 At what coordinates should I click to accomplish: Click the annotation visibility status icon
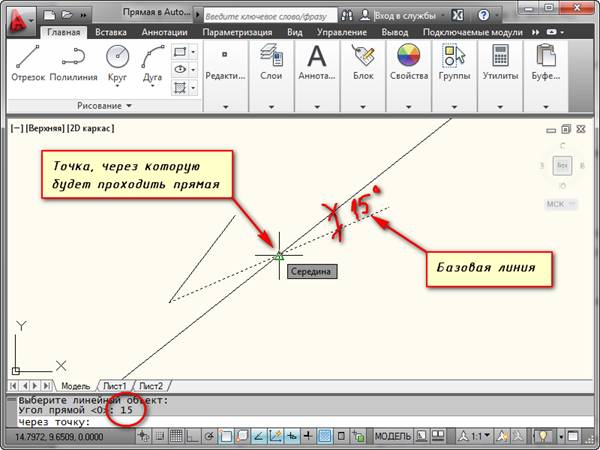click(x=502, y=436)
